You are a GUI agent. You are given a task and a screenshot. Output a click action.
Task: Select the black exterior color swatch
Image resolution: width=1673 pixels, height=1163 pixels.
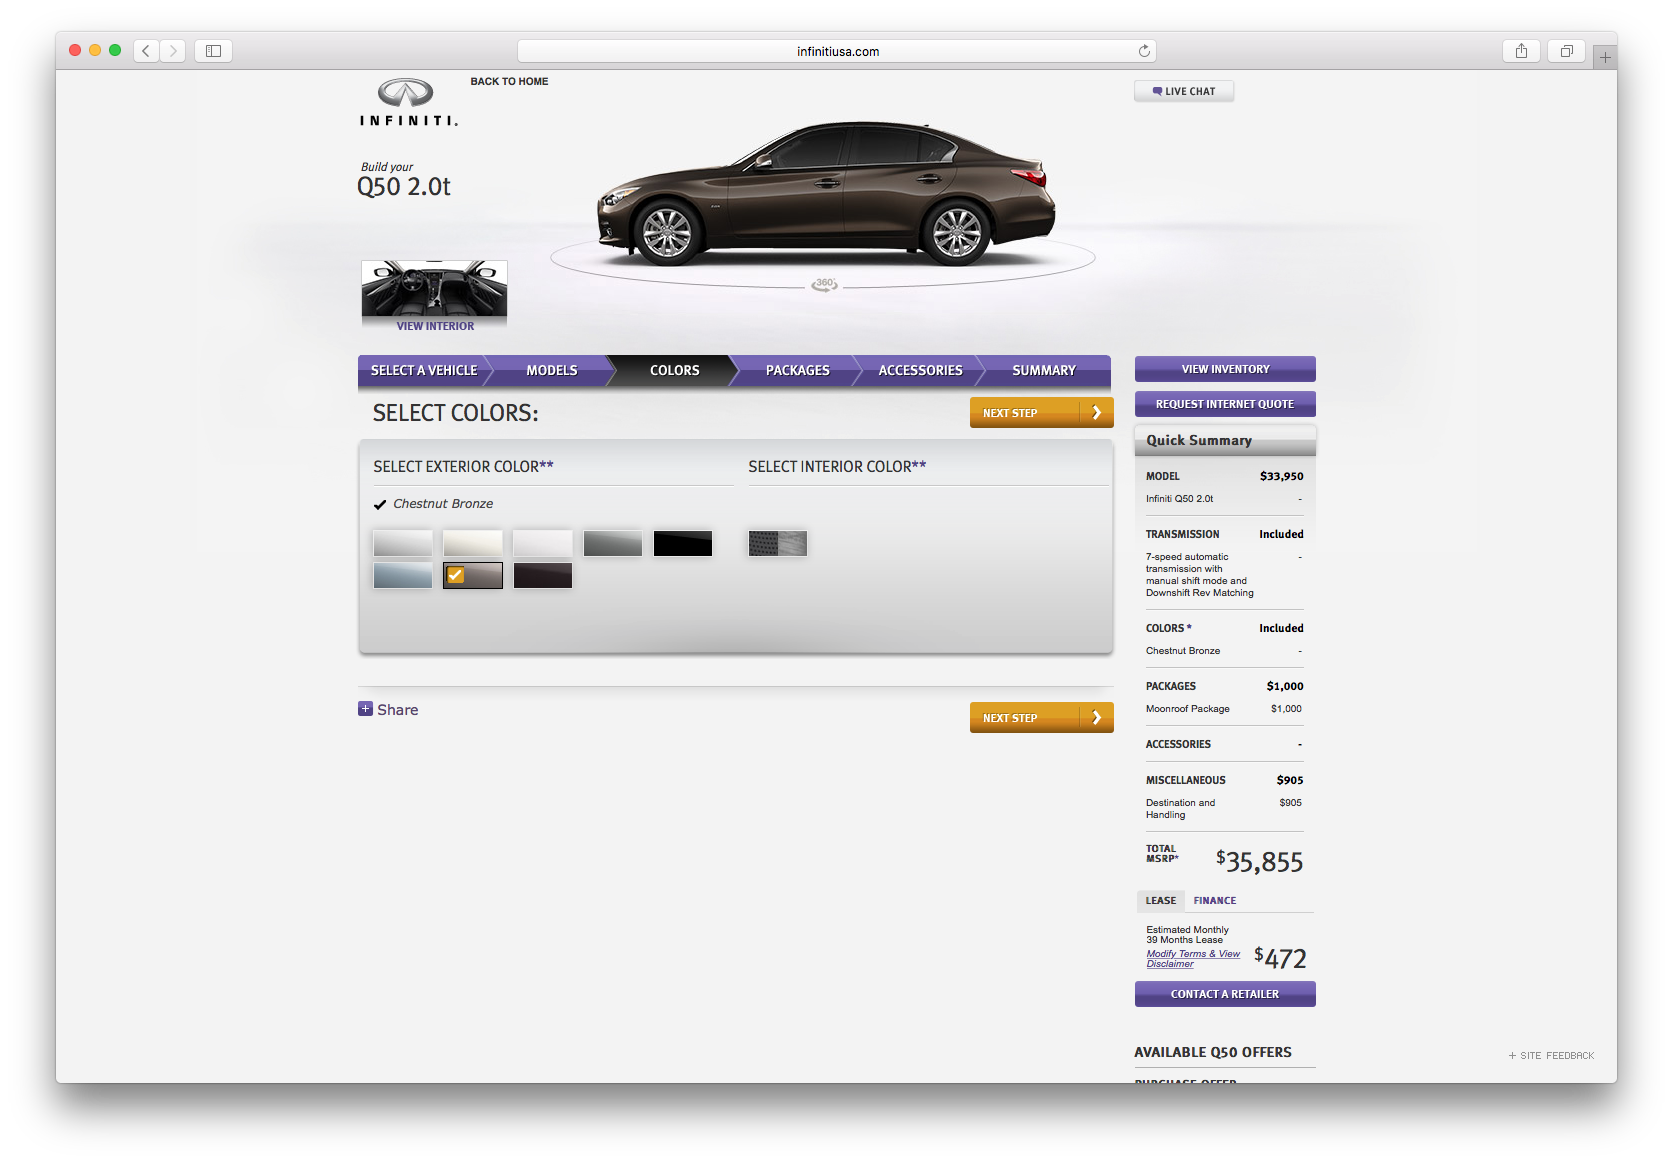[683, 543]
